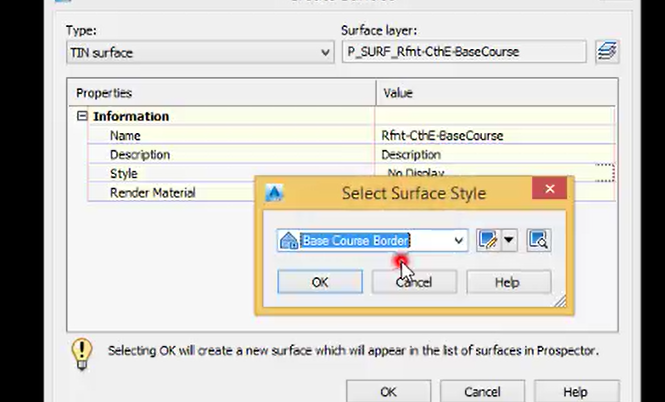The image size is (665, 402).
Task: Click the pick style from drawing icon
Action: point(539,240)
